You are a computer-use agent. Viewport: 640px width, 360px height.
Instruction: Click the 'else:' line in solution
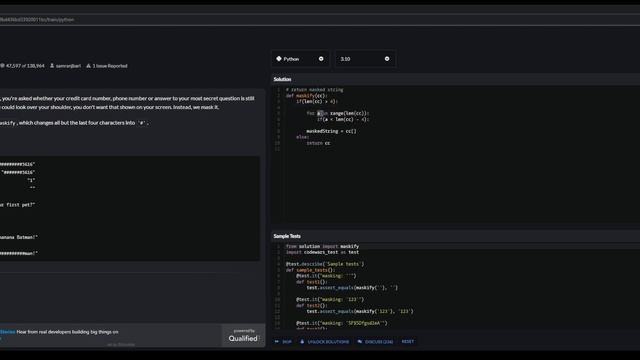tap(302, 137)
